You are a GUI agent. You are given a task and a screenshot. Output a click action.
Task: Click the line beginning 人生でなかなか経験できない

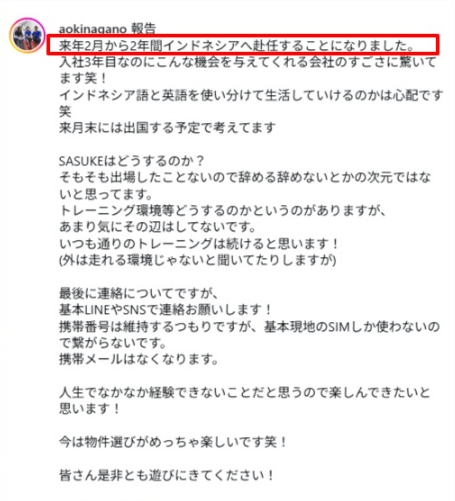coord(245,401)
